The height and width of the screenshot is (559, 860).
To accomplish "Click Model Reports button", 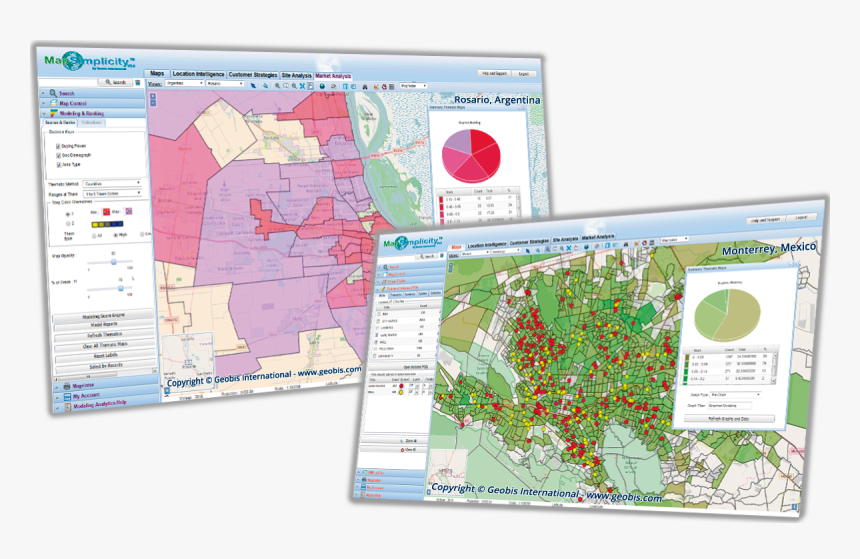I will point(104,325).
